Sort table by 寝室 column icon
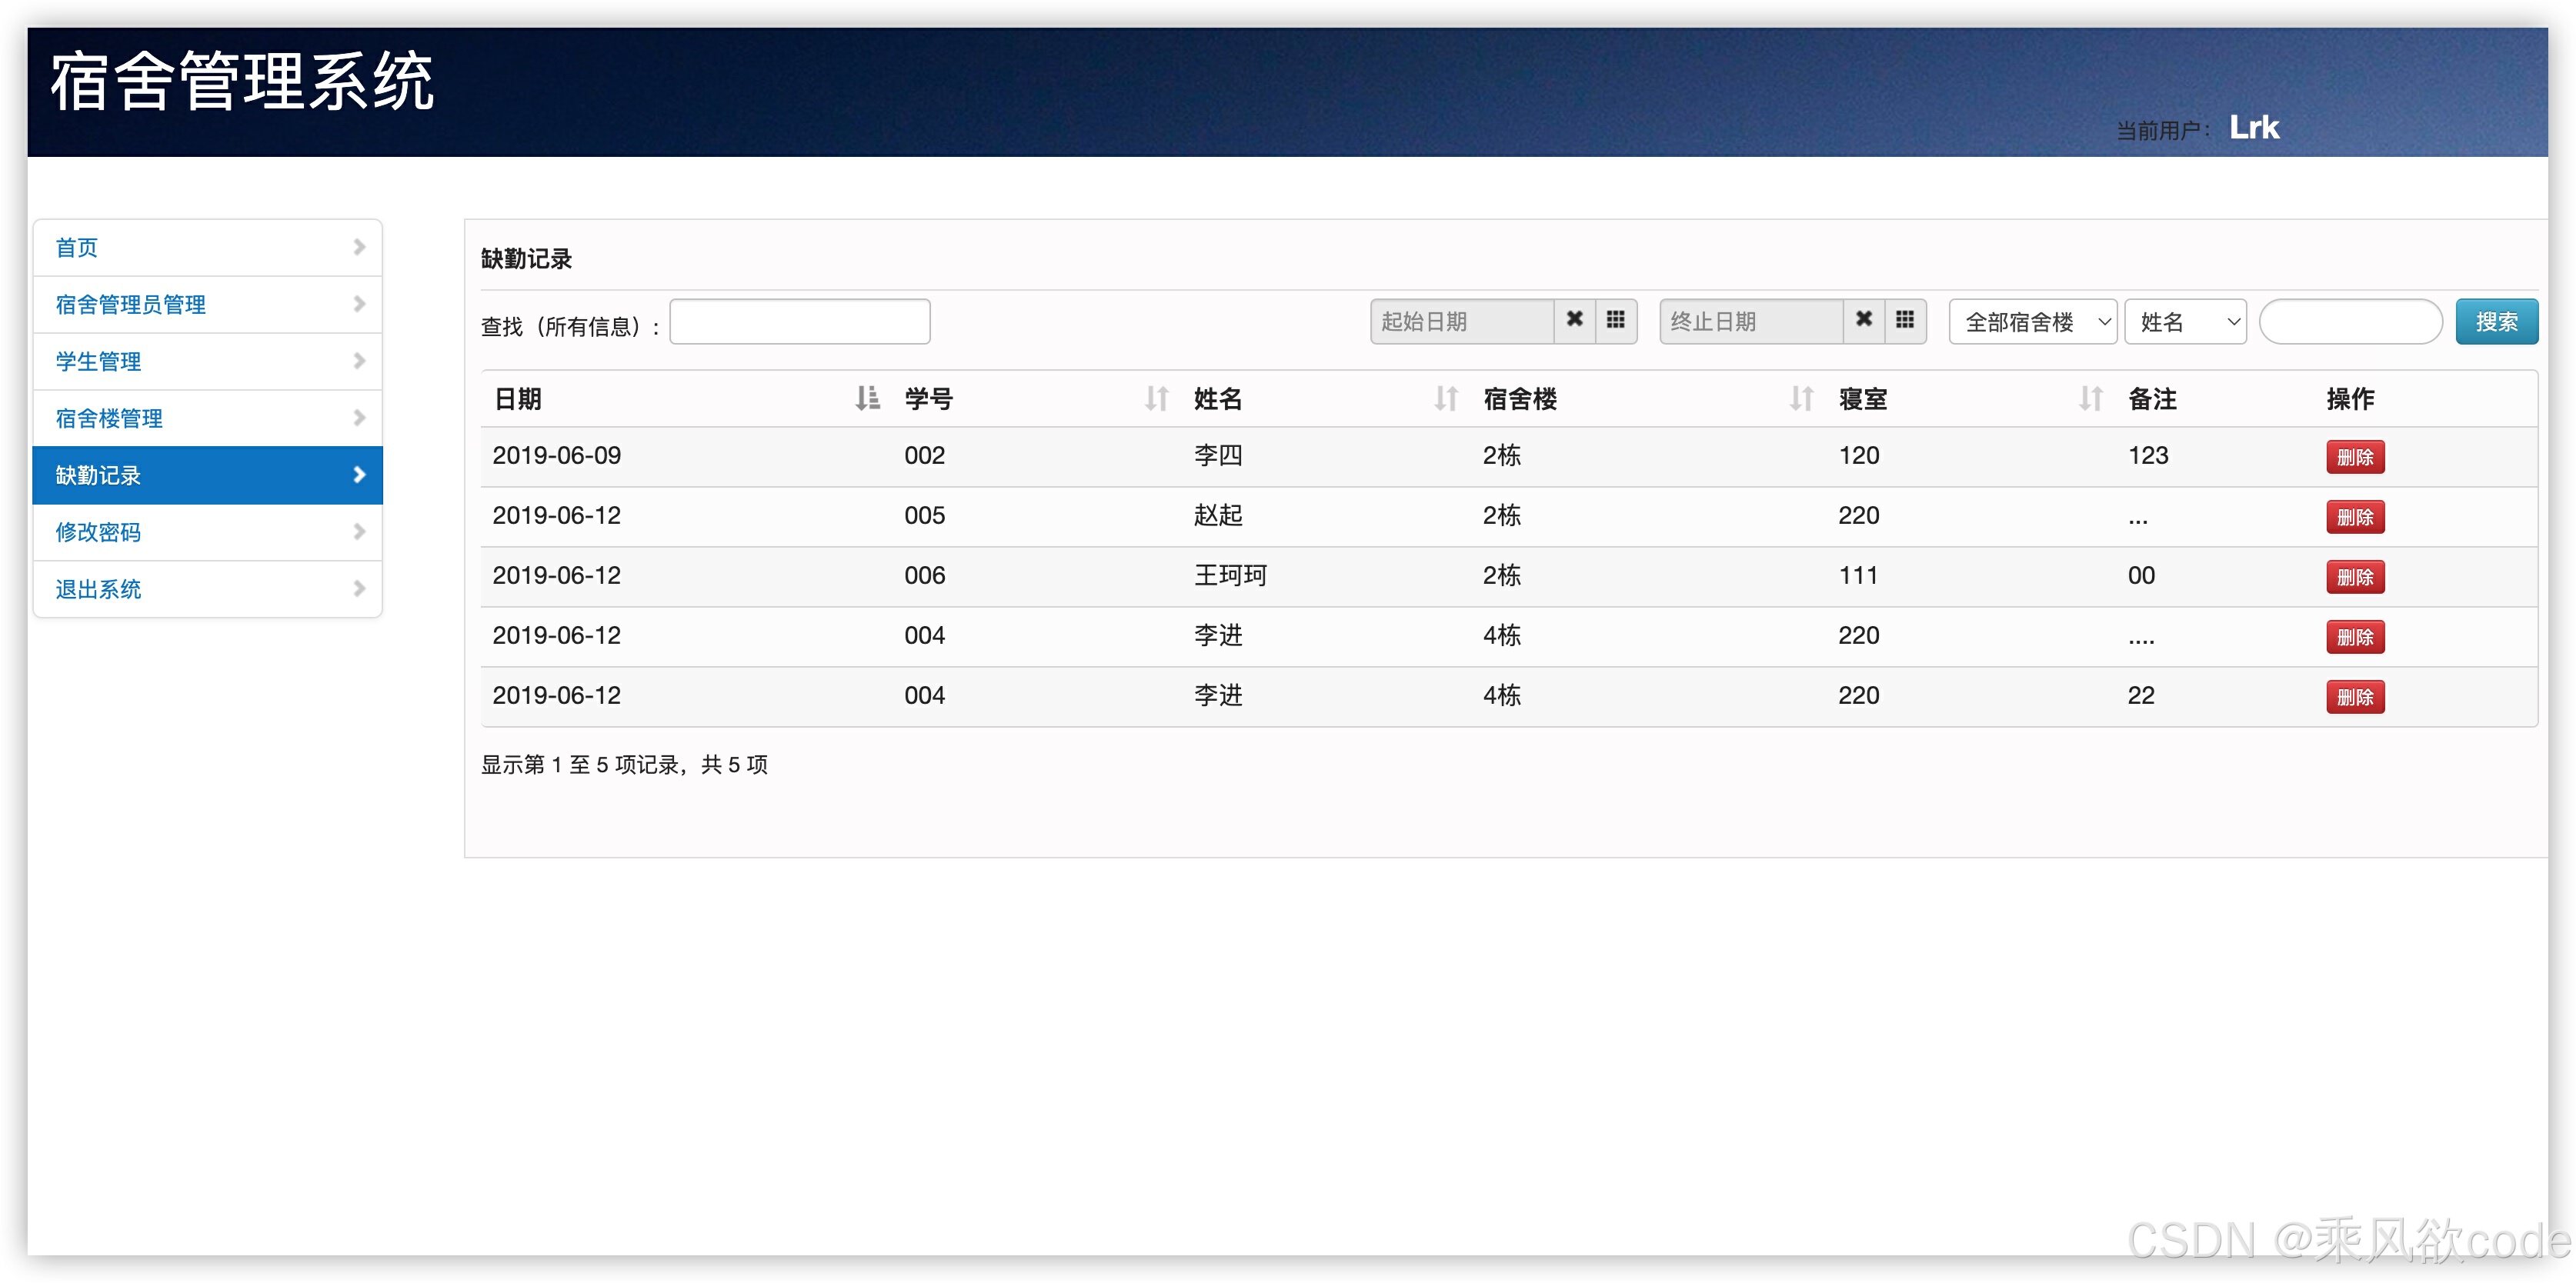Screen dimensions: 2576x1283 2090,399
